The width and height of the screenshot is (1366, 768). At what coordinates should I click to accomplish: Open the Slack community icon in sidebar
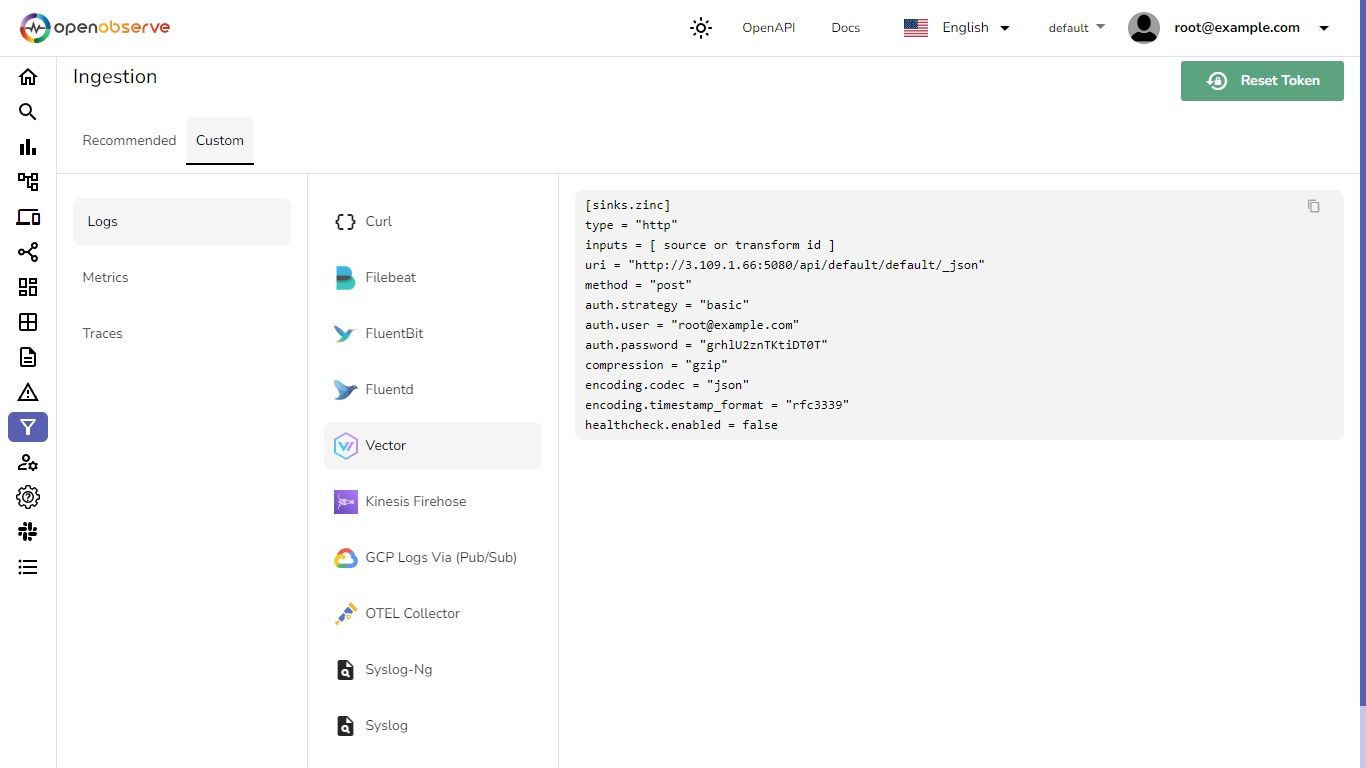[x=27, y=532]
